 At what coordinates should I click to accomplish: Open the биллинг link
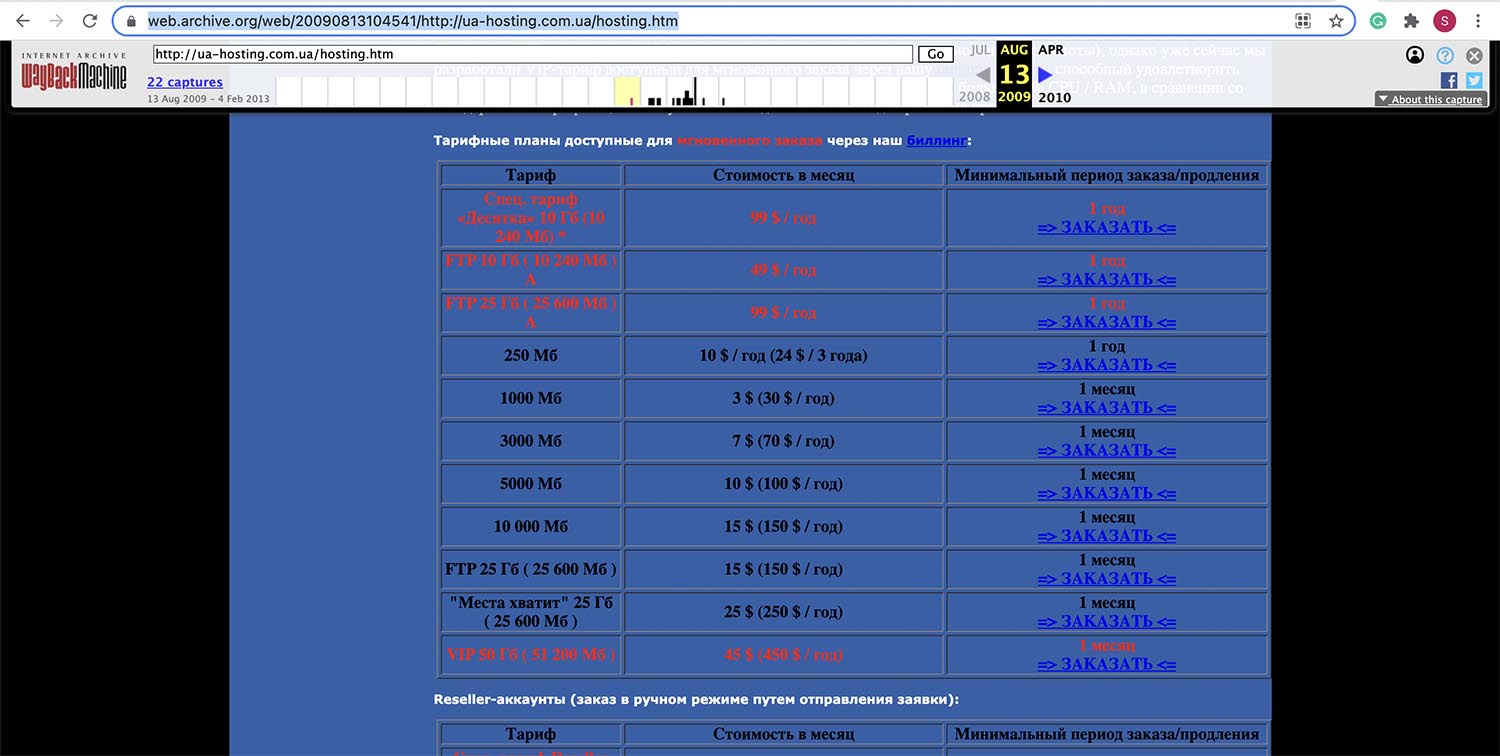point(936,141)
